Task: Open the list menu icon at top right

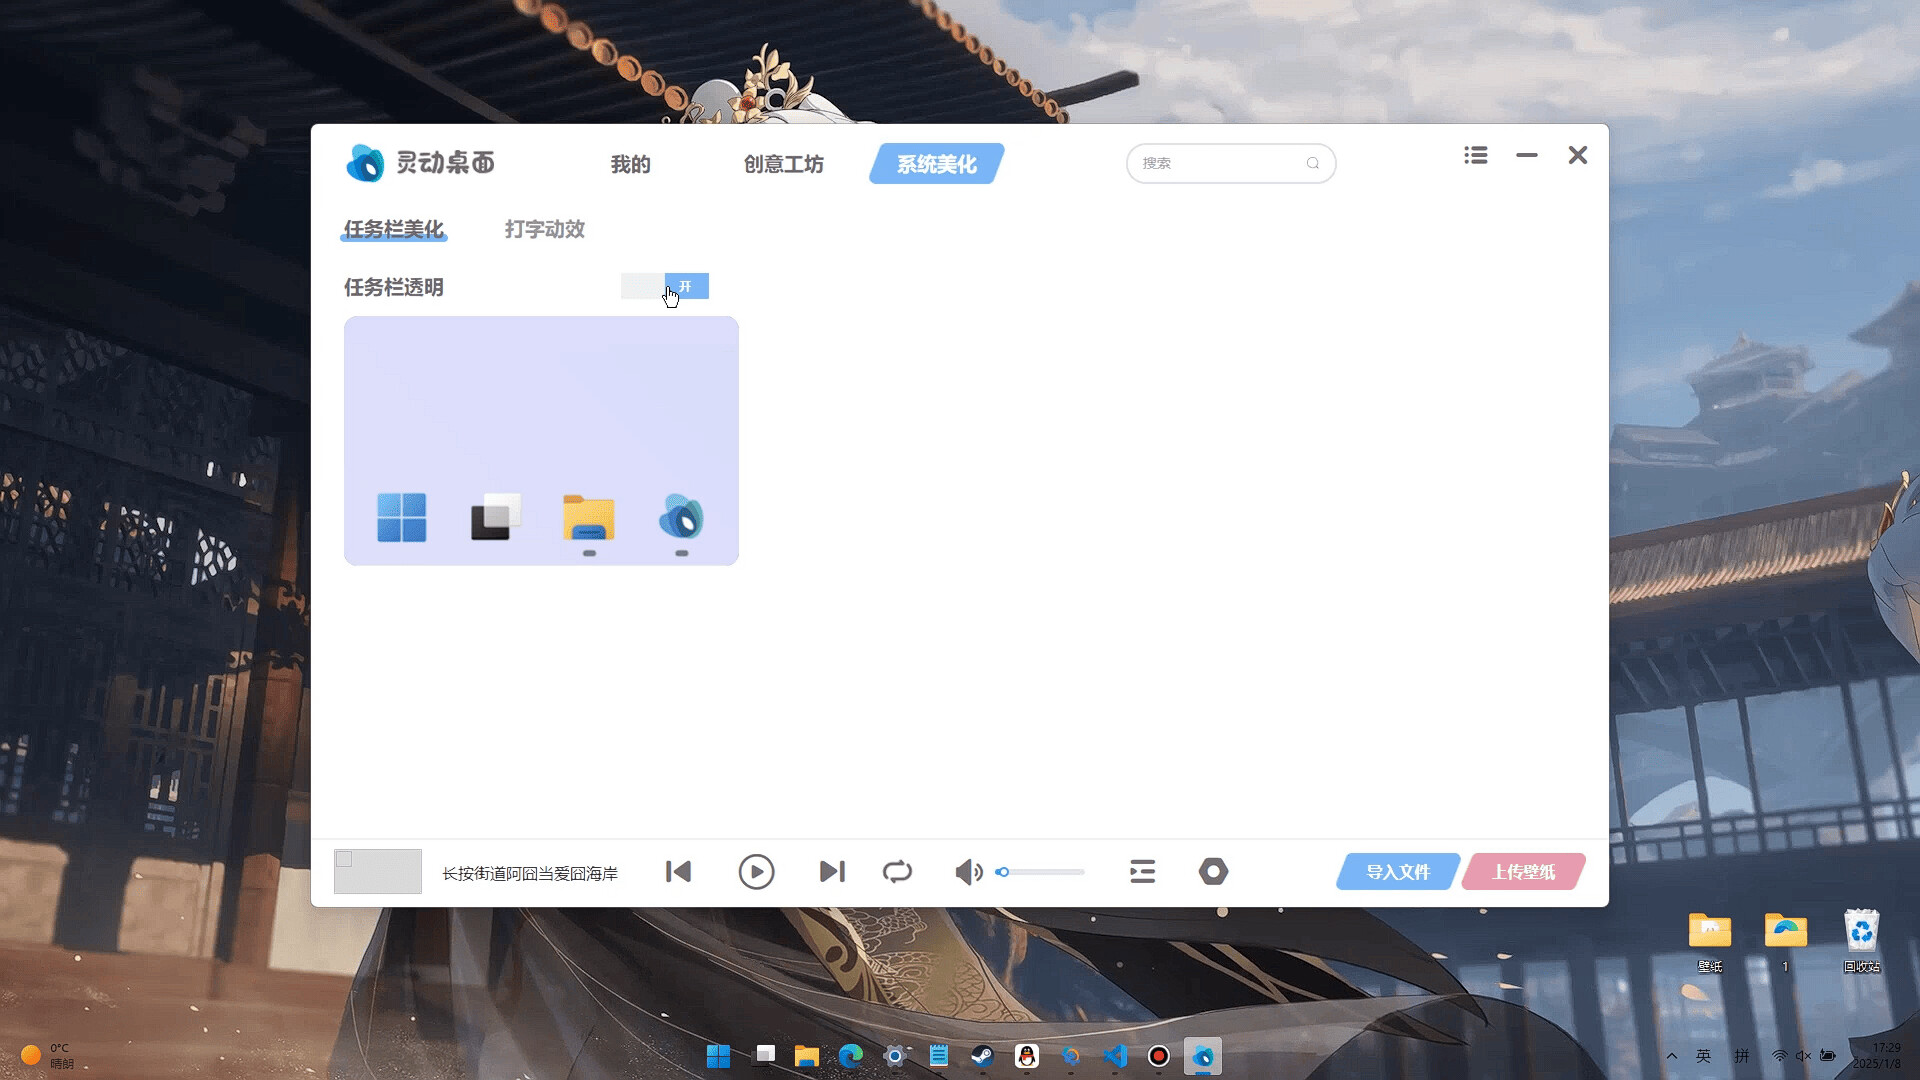Action: [1475, 156]
